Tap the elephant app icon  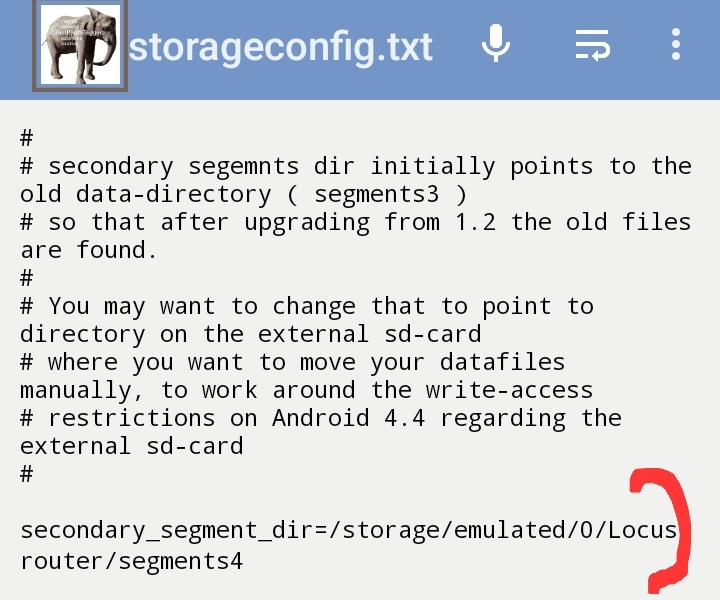pyautogui.click(x=79, y=46)
